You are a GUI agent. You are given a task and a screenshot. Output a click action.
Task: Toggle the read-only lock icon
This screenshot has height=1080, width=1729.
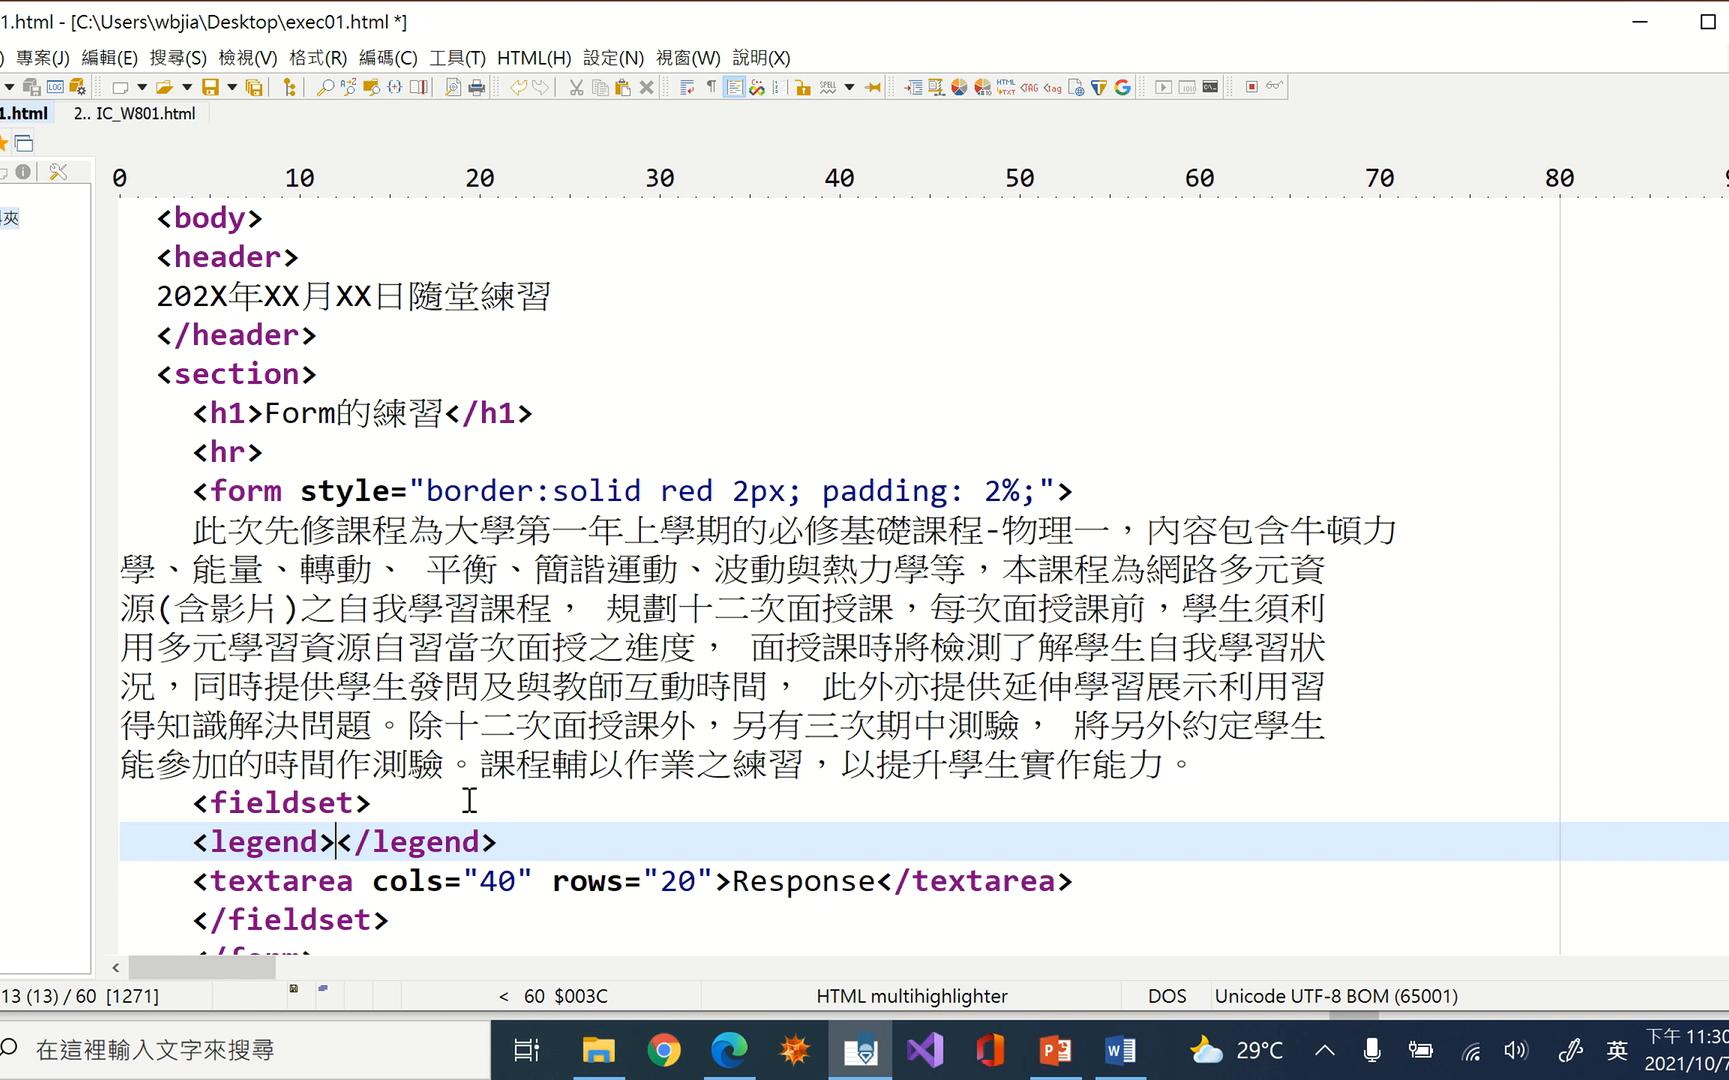pos(802,87)
